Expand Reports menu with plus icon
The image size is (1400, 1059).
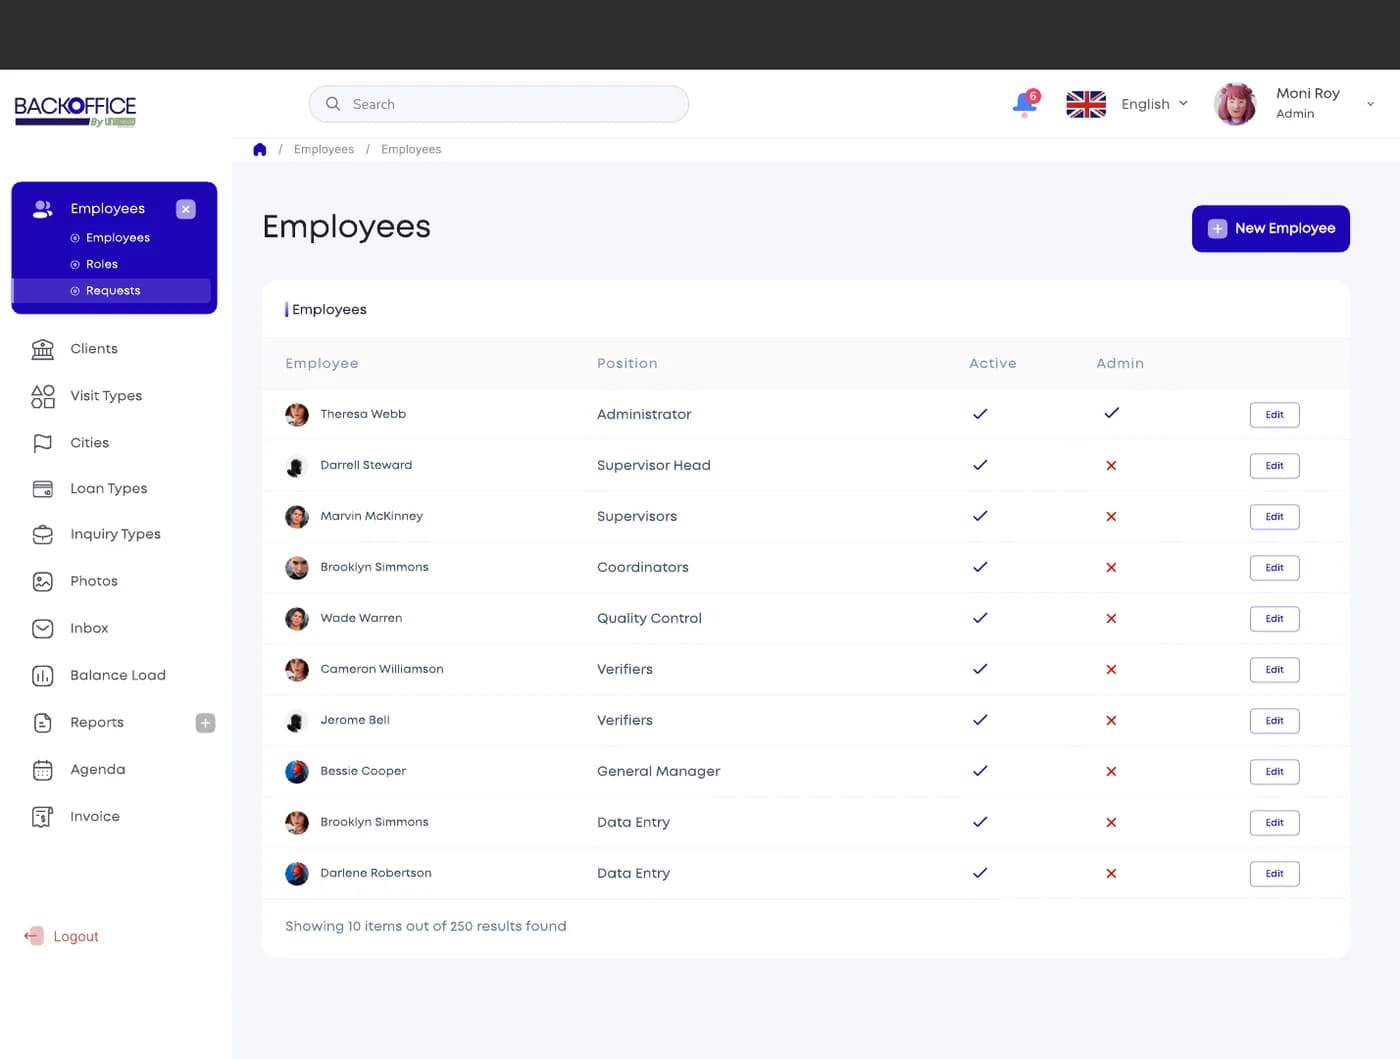[x=205, y=723]
